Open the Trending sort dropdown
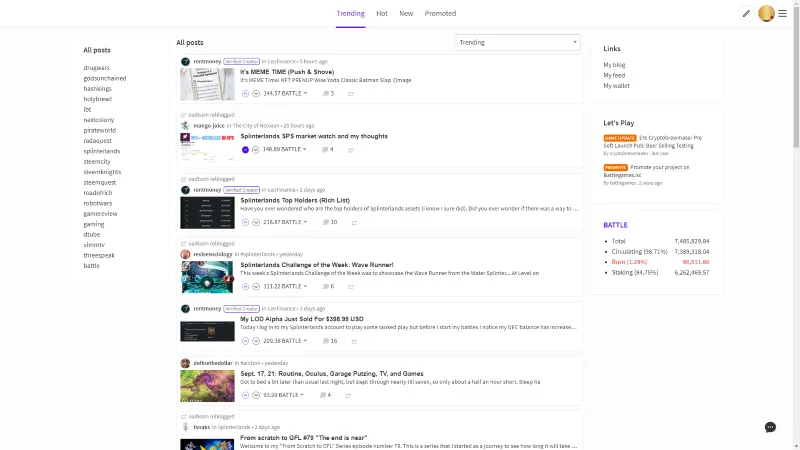The image size is (800, 450). pos(517,42)
